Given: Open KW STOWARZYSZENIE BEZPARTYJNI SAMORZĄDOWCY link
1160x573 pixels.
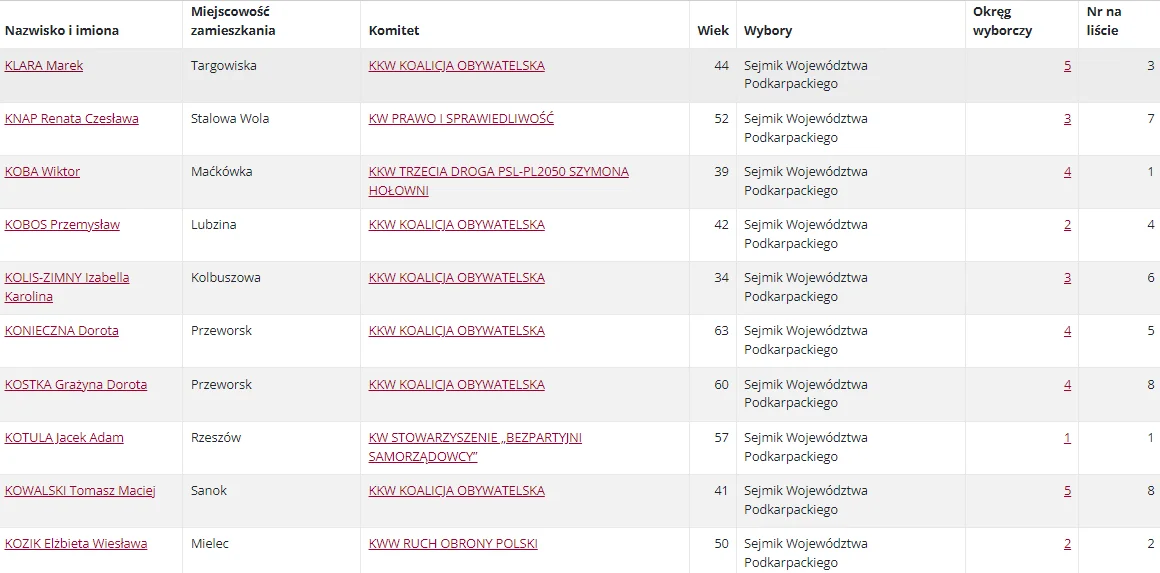Looking at the screenshot, I should [x=475, y=447].
